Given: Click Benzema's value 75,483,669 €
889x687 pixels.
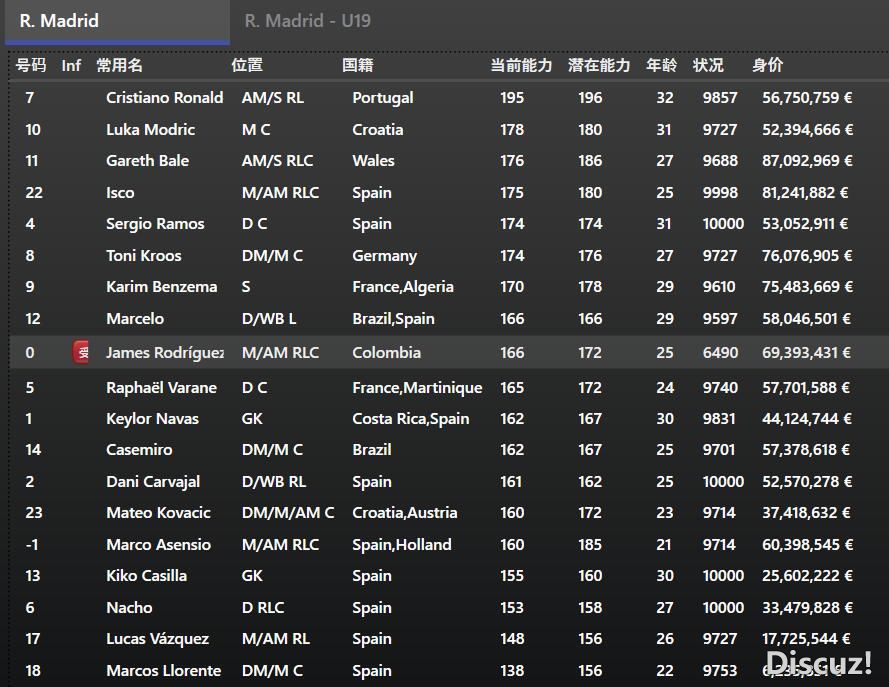Looking at the screenshot, I should click(807, 287).
